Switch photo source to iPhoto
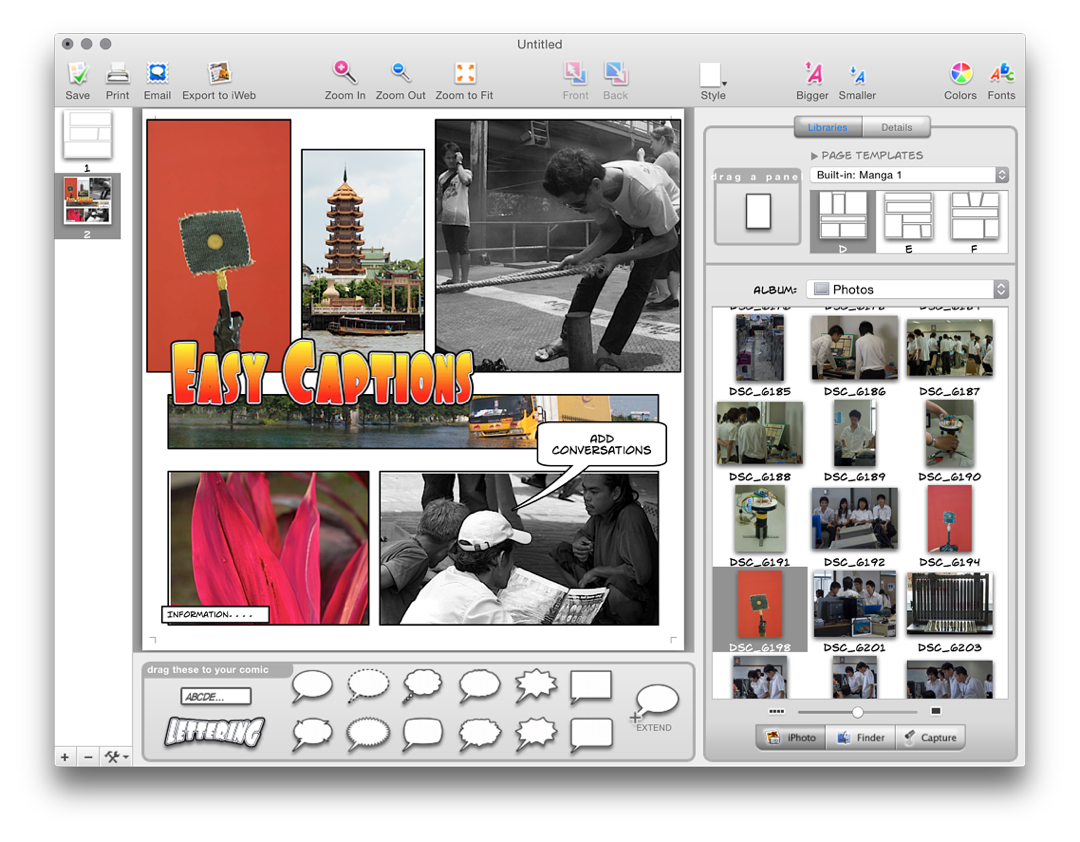Image resolution: width=1080 pixels, height=842 pixels. pyautogui.click(x=791, y=737)
